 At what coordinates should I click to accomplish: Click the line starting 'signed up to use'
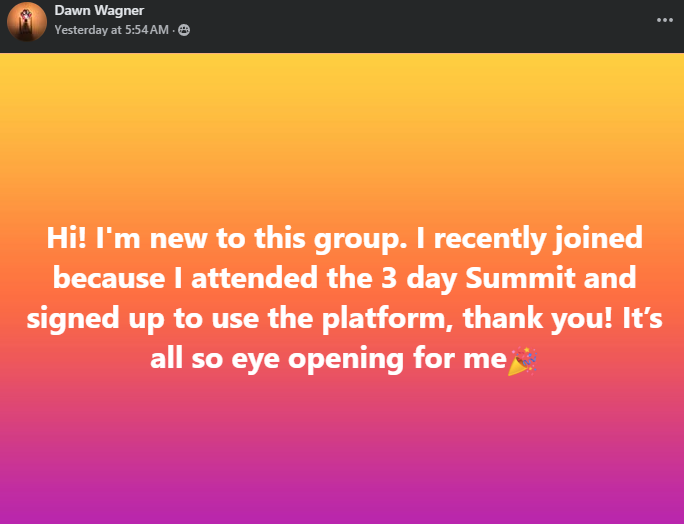[342, 320]
